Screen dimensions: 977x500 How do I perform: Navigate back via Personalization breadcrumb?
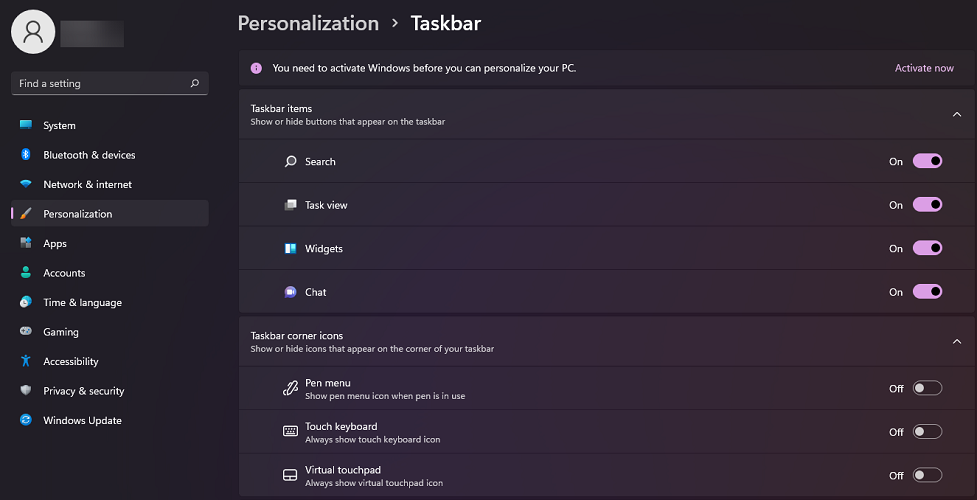(308, 22)
